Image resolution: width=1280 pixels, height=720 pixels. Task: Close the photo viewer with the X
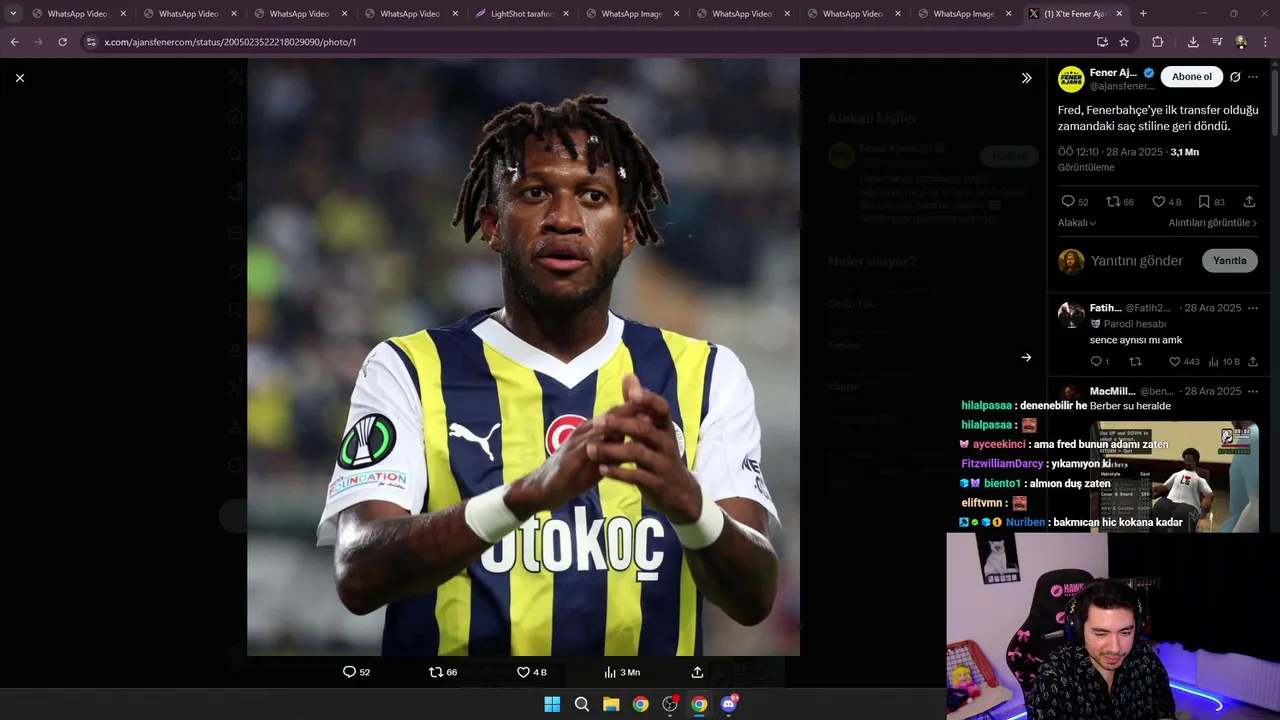click(20, 78)
